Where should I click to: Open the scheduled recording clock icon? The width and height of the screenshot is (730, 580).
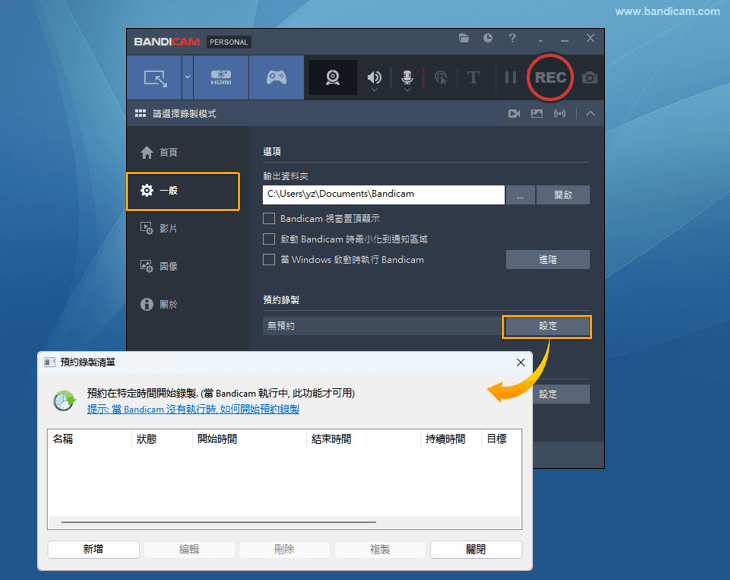click(x=487, y=38)
